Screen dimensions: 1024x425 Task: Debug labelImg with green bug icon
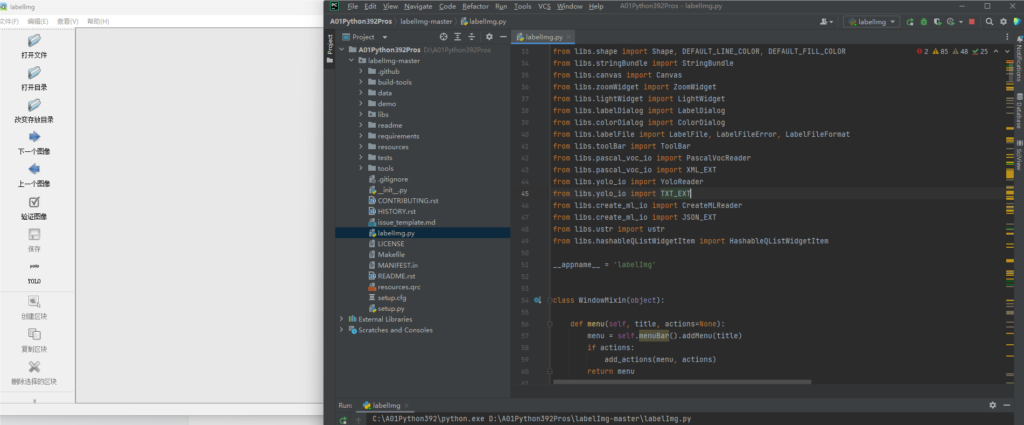click(923, 22)
